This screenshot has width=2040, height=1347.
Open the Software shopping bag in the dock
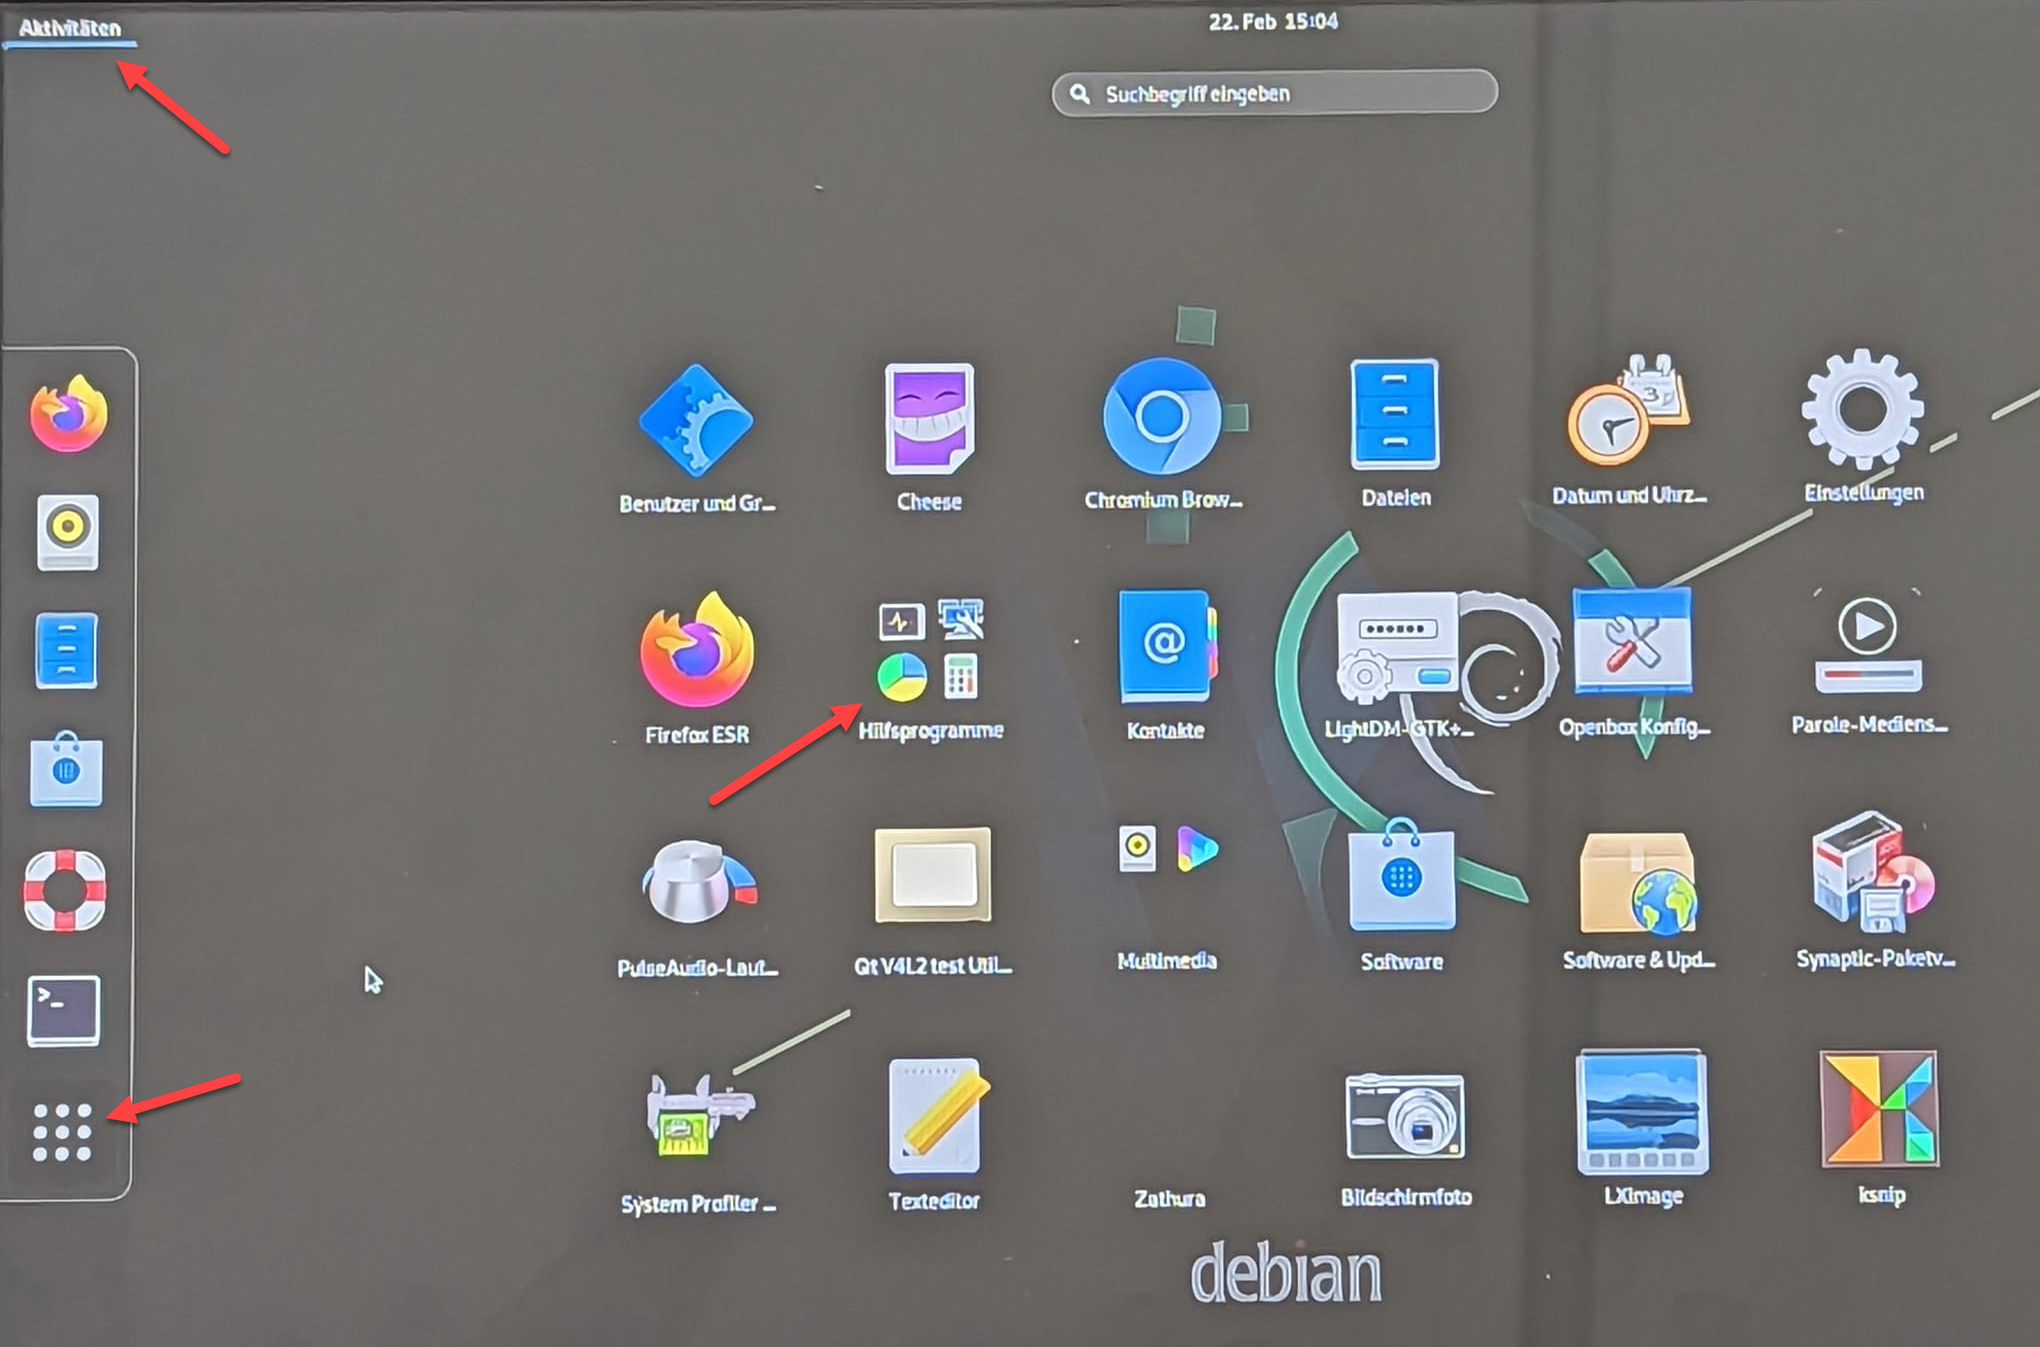(x=66, y=769)
